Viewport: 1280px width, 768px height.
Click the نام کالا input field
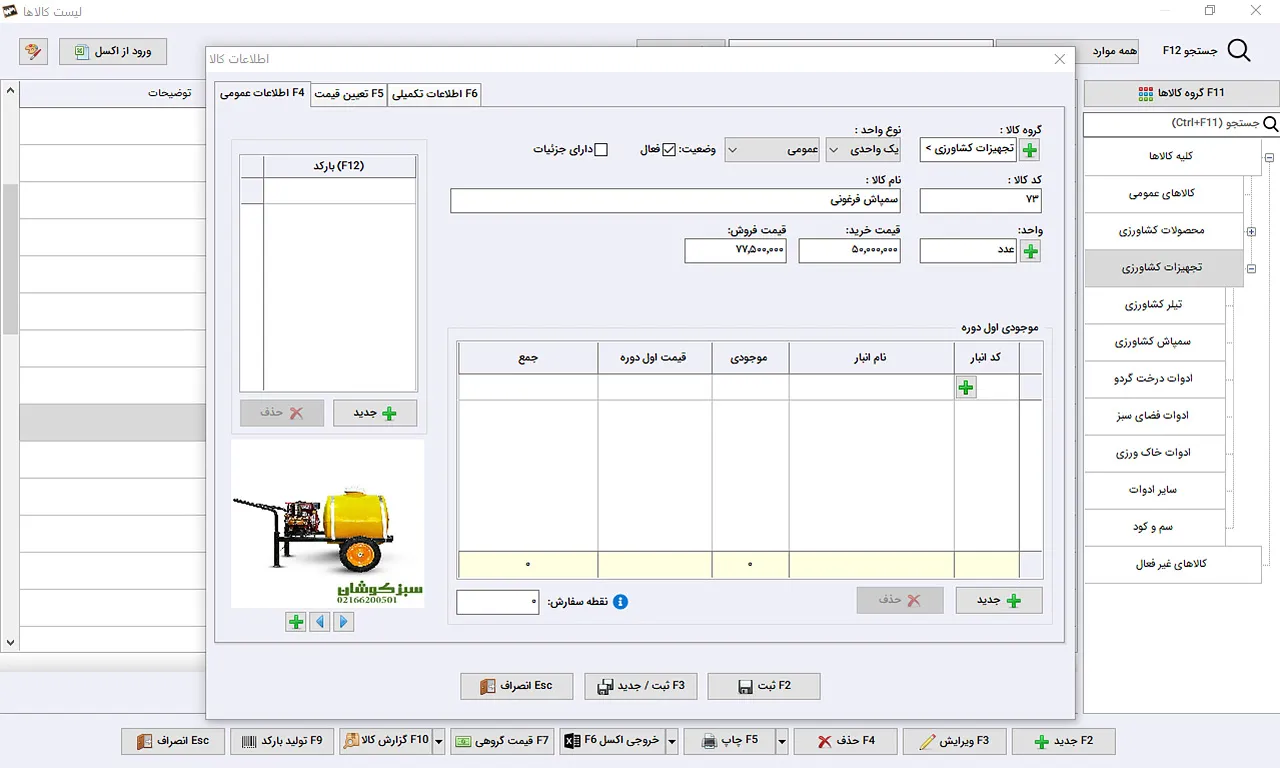click(x=677, y=200)
